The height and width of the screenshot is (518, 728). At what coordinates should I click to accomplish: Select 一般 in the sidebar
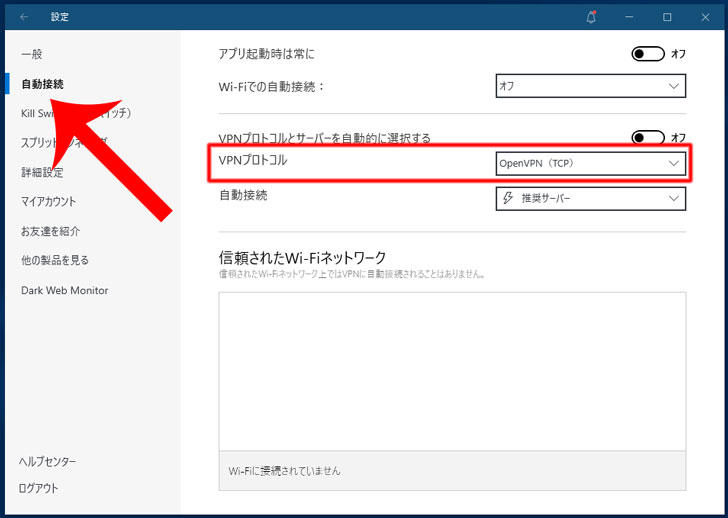coord(32,54)
